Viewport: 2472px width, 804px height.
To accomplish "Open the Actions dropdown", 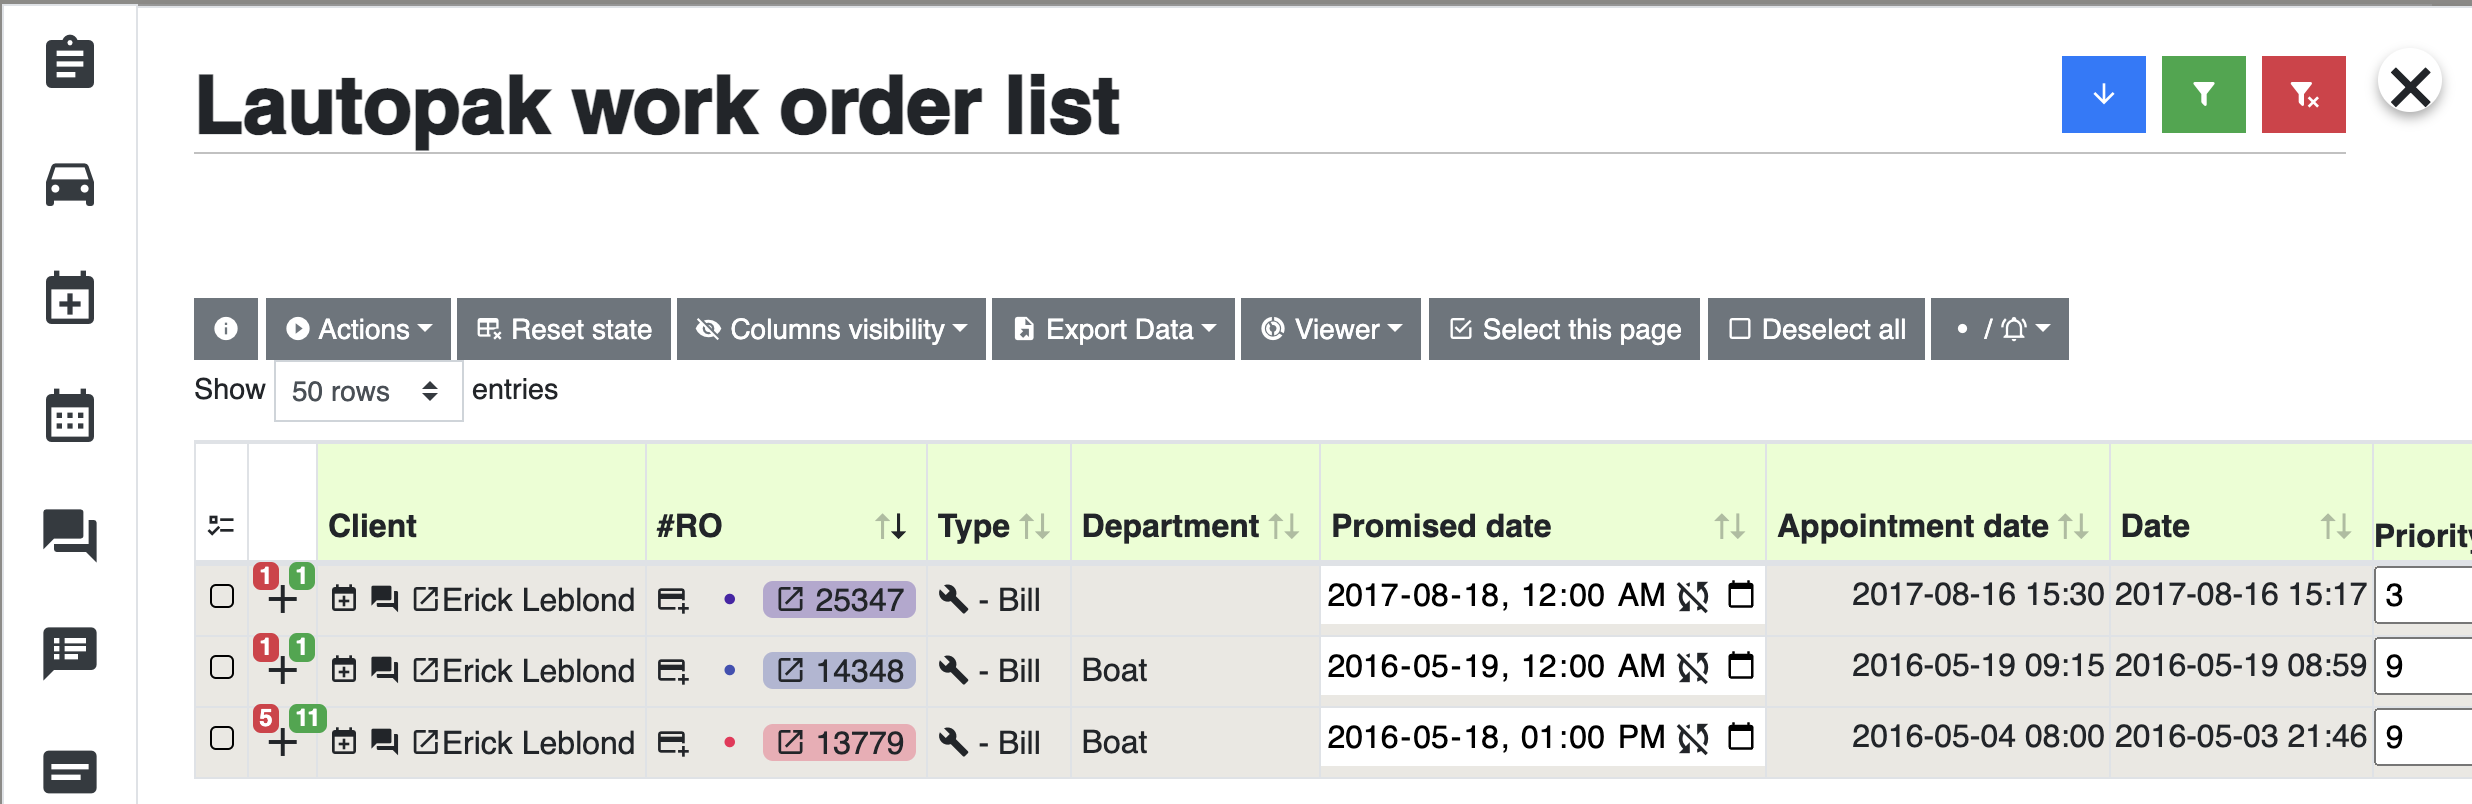I will (x=358, y=329).
